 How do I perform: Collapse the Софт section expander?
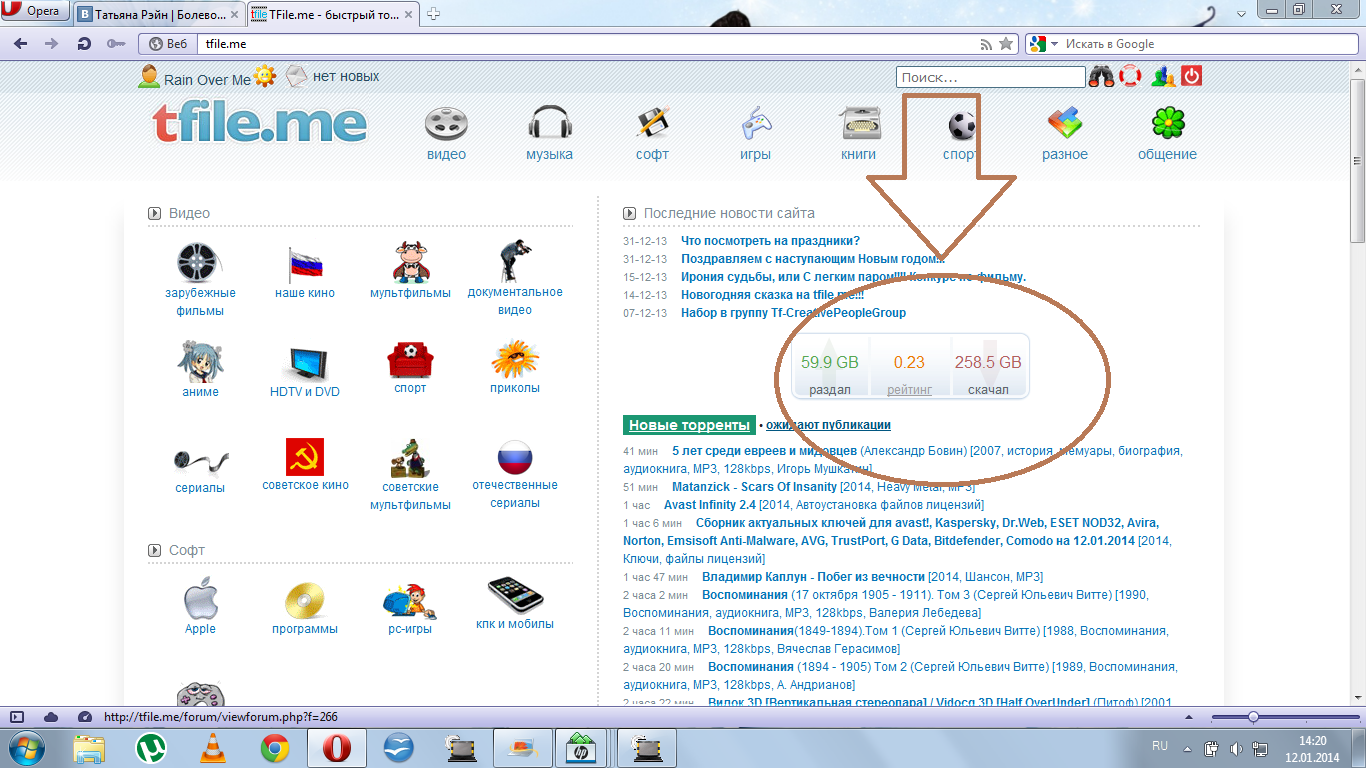154,550
